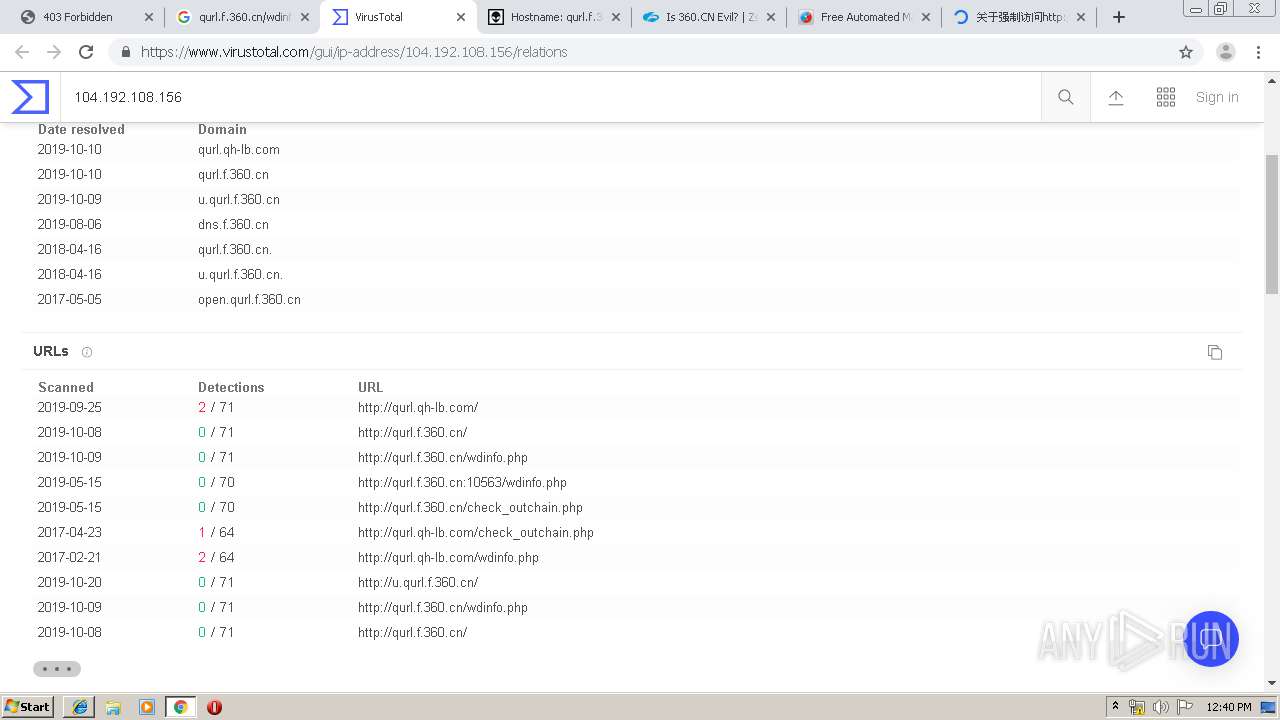Open the chat bubble widget

click(x=1211, y=639)
